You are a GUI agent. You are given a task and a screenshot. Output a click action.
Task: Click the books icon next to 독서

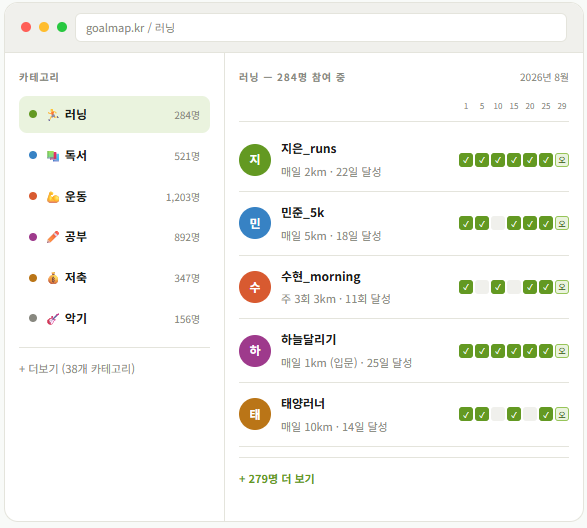click(53, 155)
